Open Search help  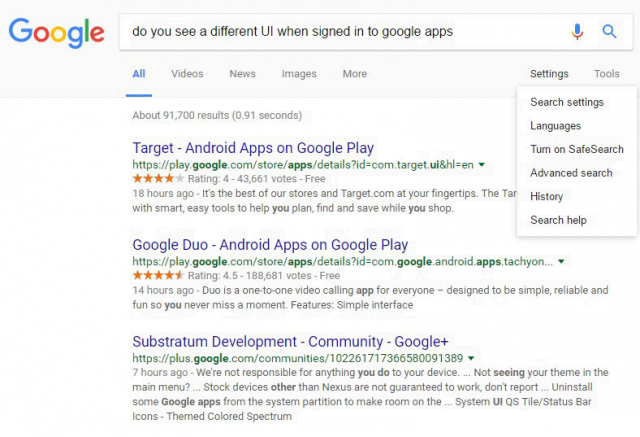(558, 220)
